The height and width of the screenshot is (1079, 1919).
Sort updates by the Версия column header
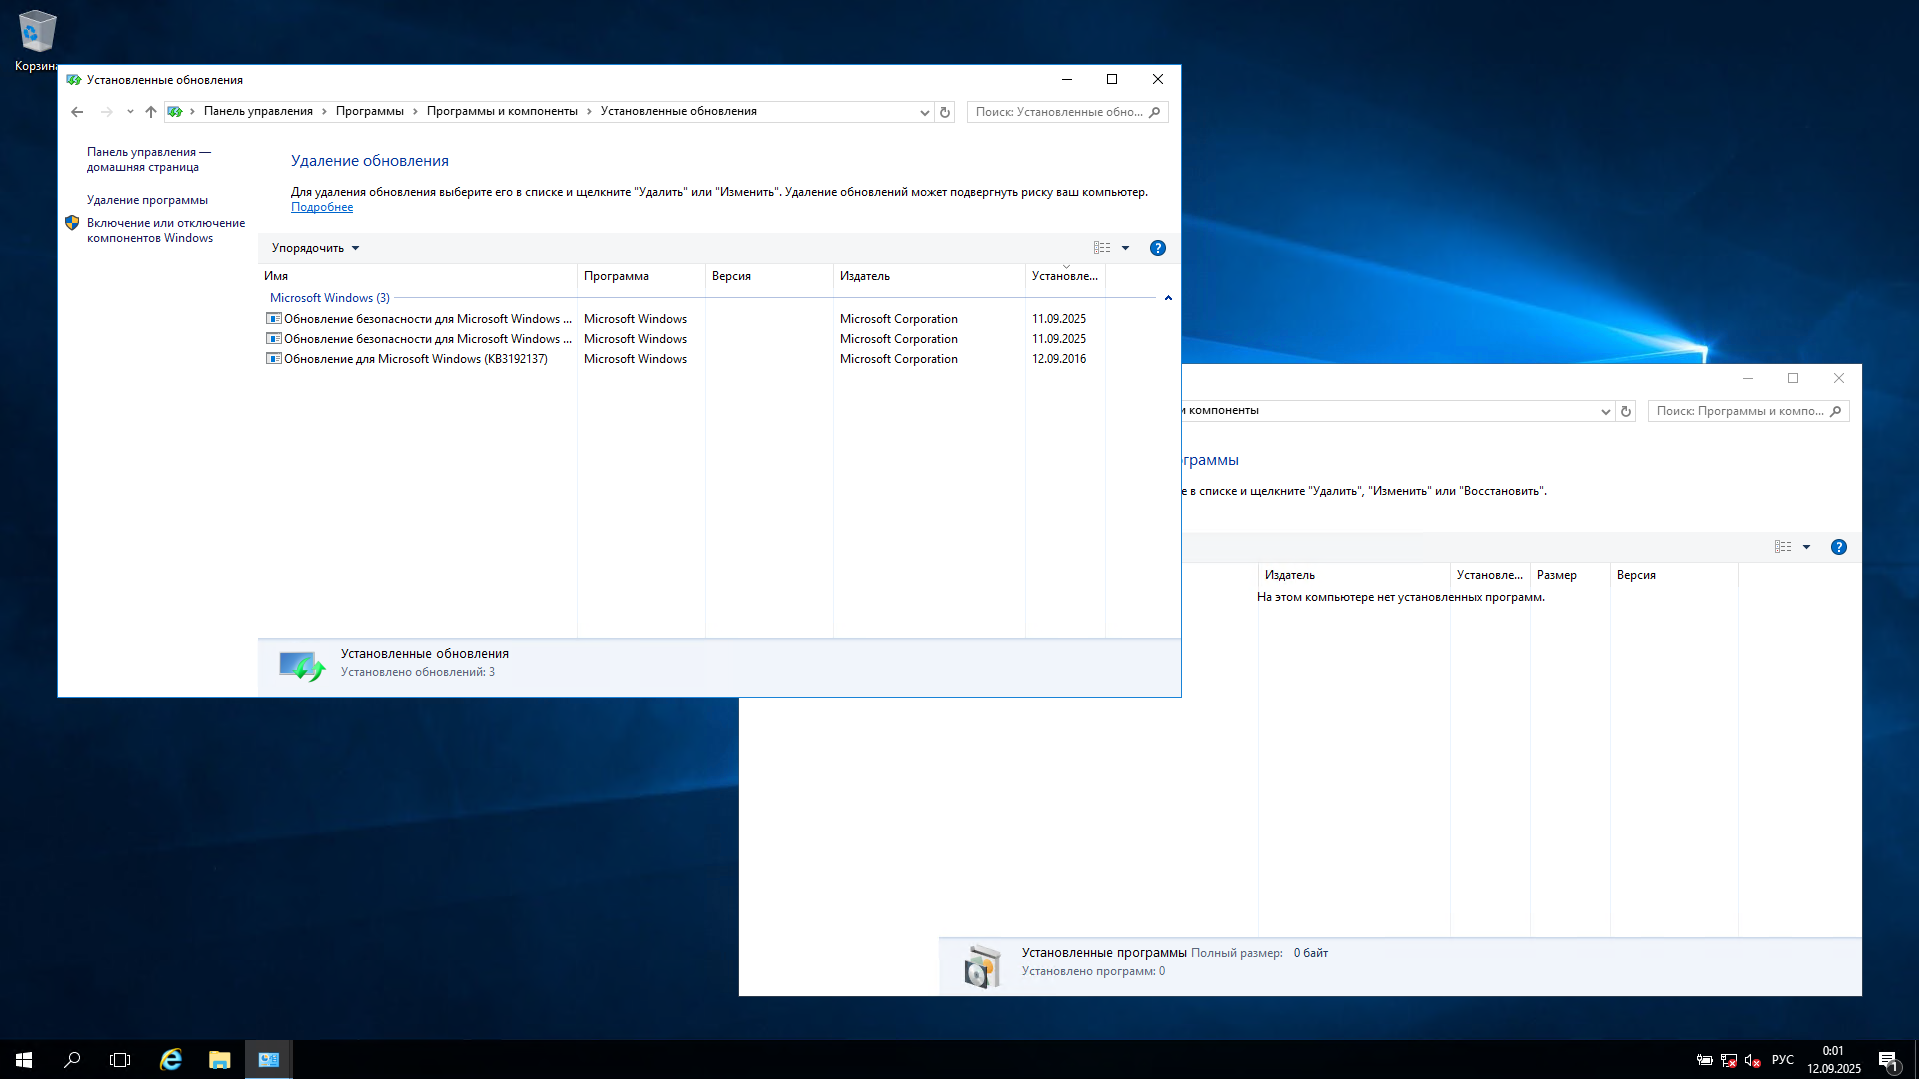769,276
